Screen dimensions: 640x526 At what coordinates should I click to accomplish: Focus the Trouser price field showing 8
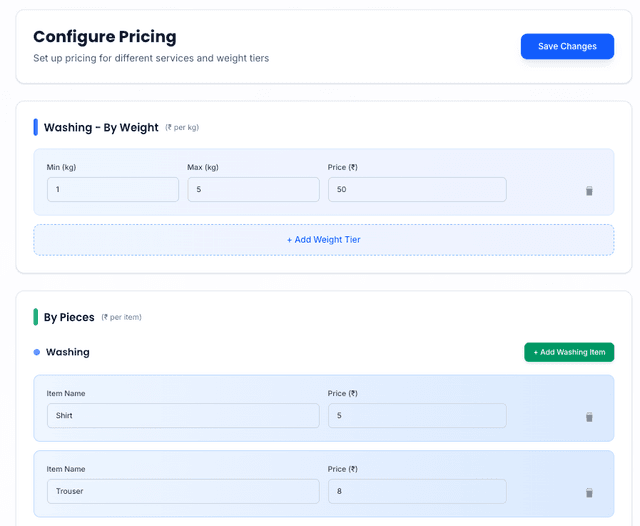click(x=416, y=491)
